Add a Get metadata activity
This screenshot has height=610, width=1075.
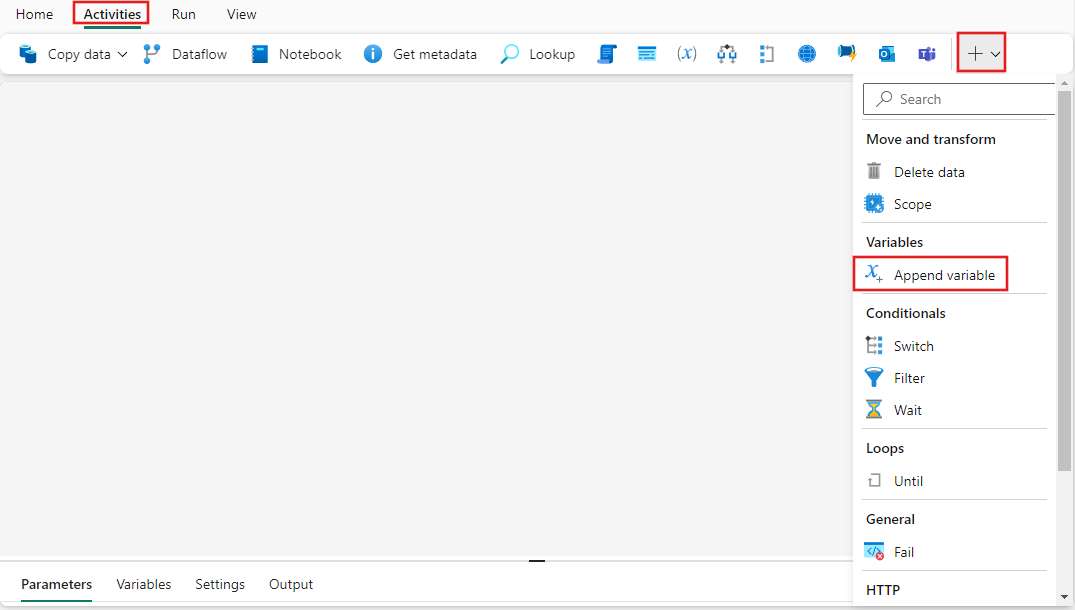(420, 54)
